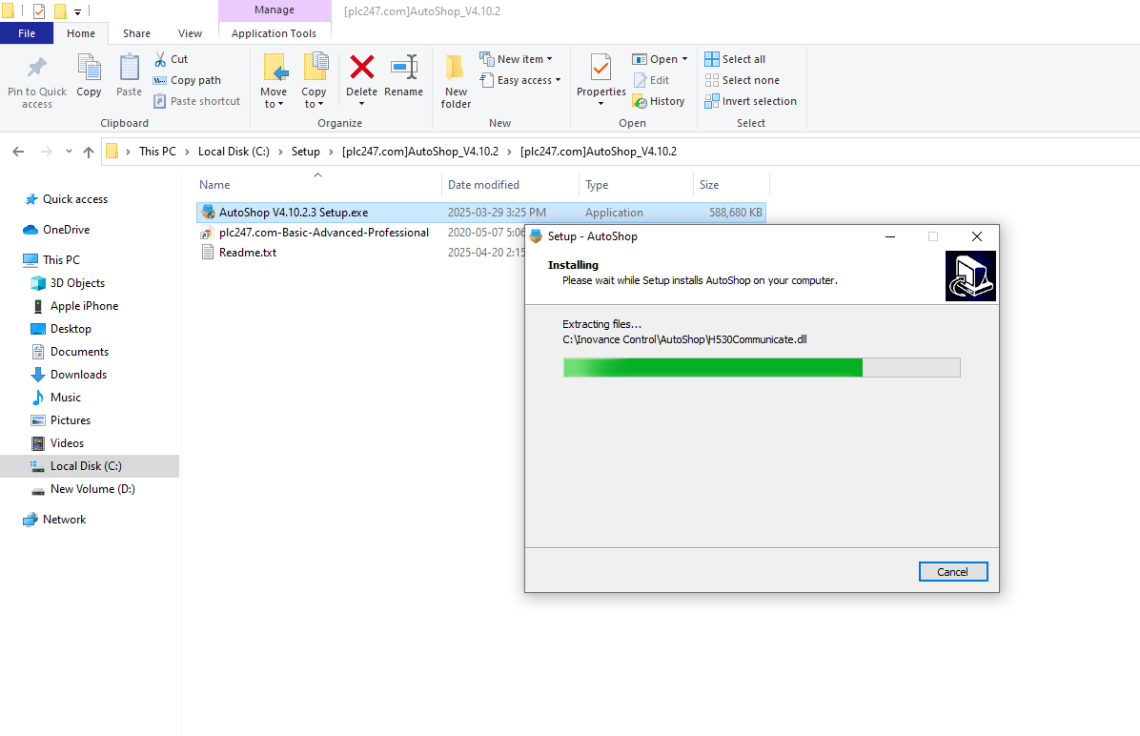Open the Application Tools tab

[274, 33]
